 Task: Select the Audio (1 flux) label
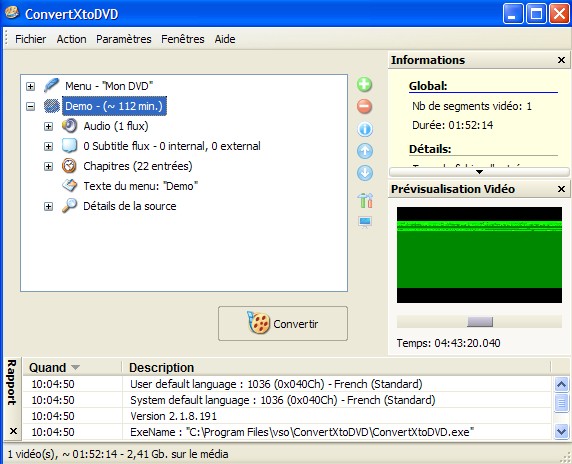click(116, 126)
